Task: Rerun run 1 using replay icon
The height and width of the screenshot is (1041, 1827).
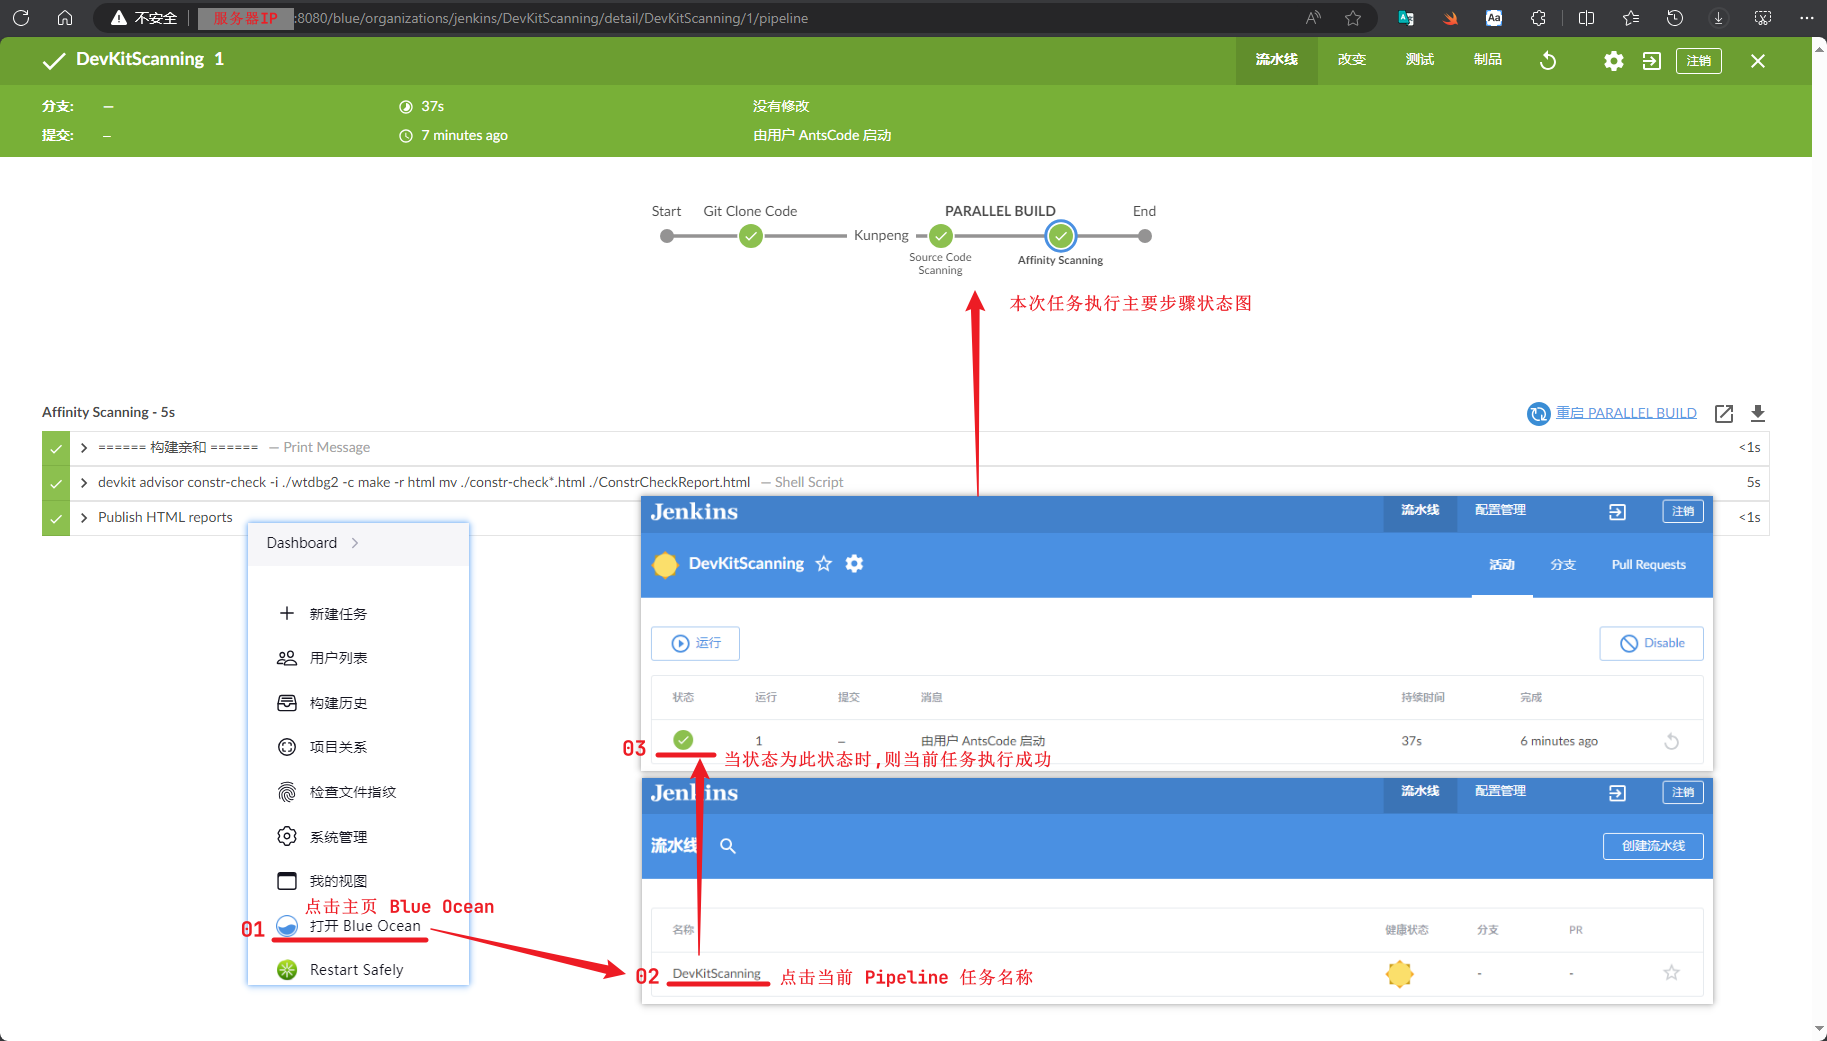Action: (x=1671, y=741)
